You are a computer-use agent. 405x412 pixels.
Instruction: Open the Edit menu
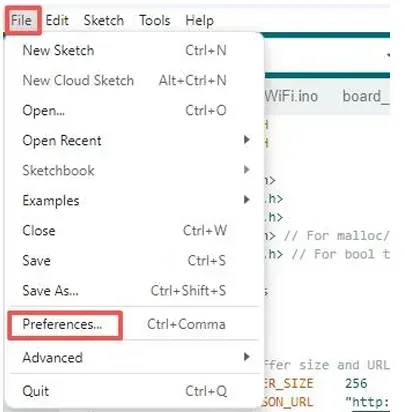click(x=57, y=20)
